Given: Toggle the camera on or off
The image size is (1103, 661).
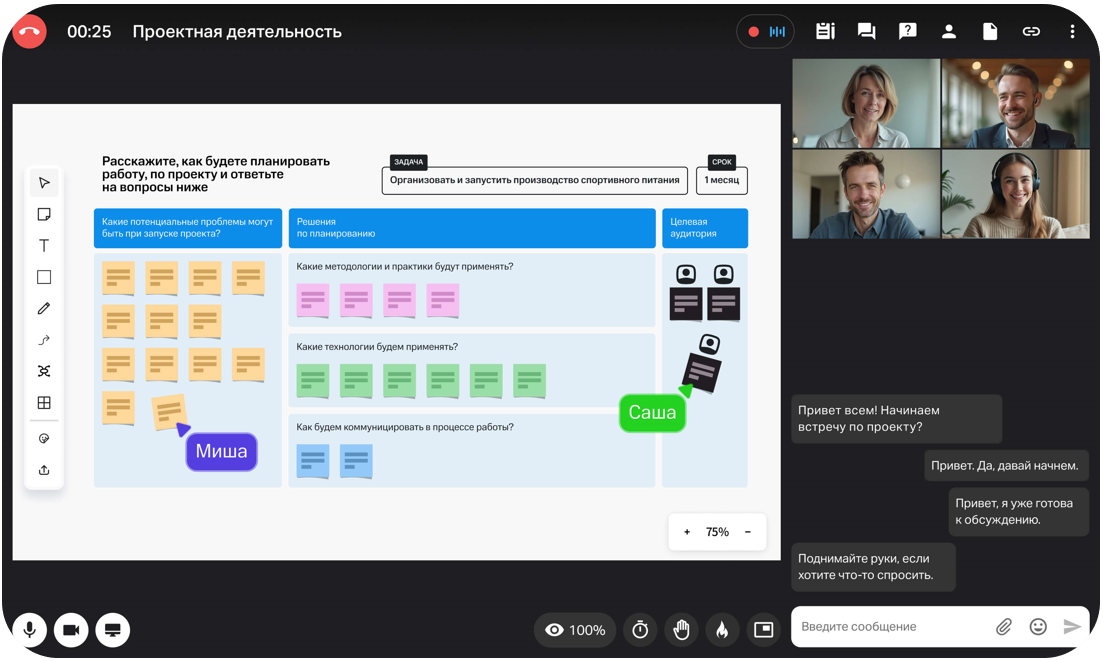Looking at the screenshot, I should 71,630.
